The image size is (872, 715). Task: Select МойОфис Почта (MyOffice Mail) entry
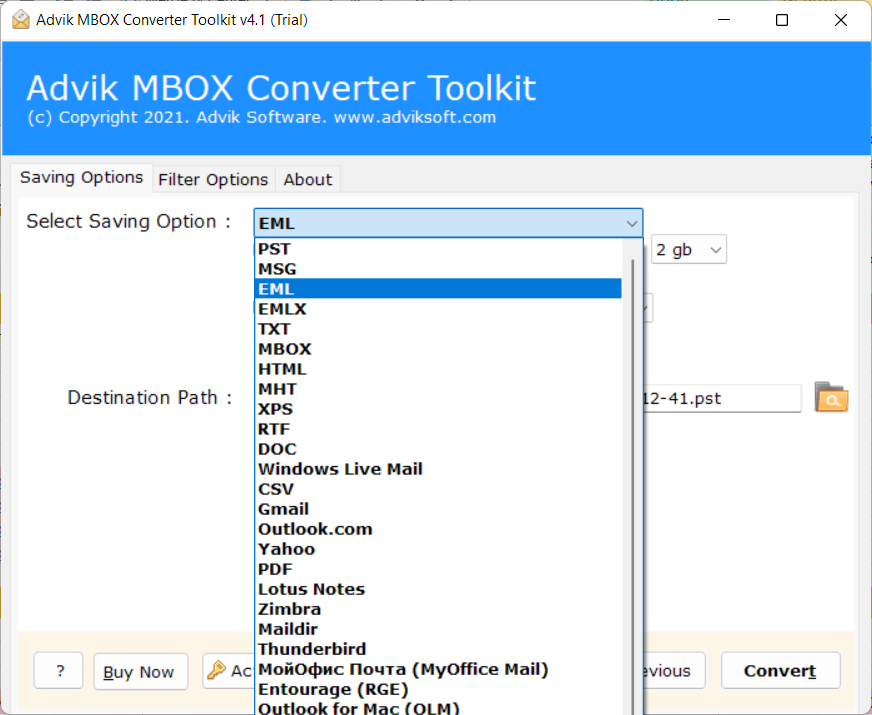[438, 669]
